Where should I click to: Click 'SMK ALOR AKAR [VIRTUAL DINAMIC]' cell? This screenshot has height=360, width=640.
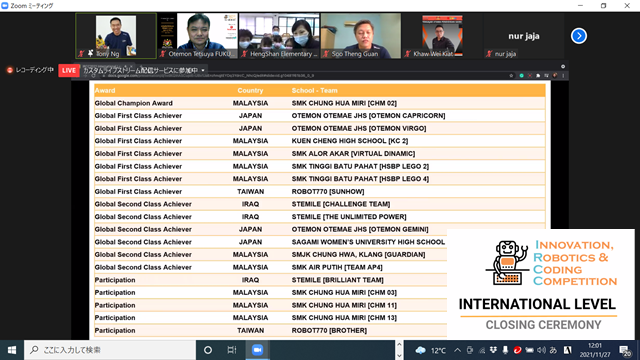point(353,153)
